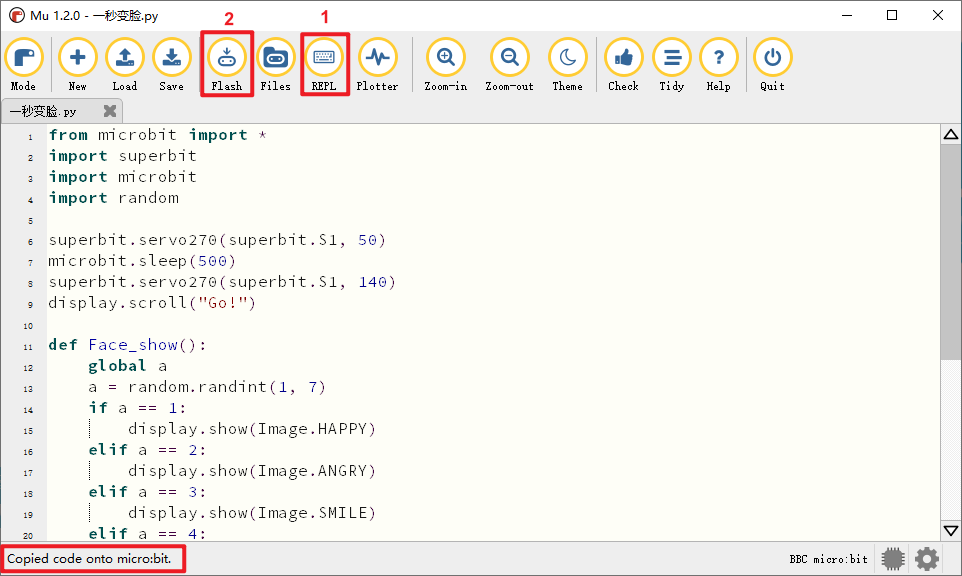Tidy up the code formatting

[x=672, y=64]
